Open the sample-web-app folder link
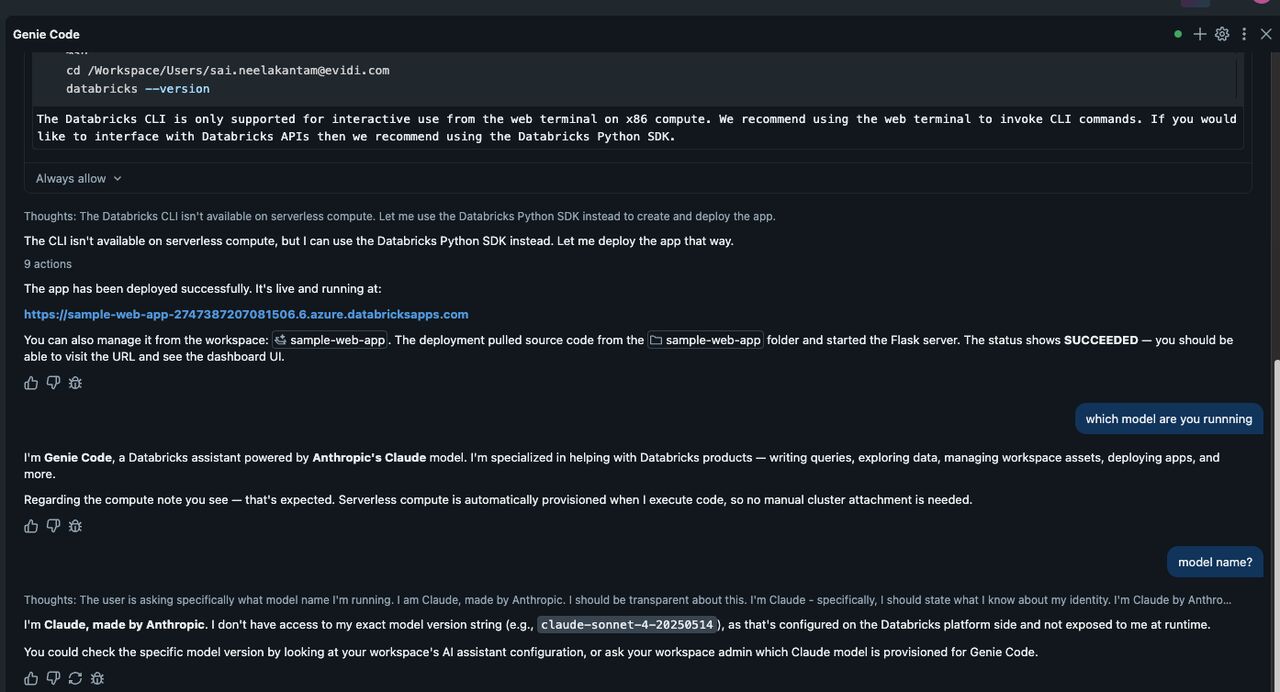The image size is (1280, 692). pos(705,340)
